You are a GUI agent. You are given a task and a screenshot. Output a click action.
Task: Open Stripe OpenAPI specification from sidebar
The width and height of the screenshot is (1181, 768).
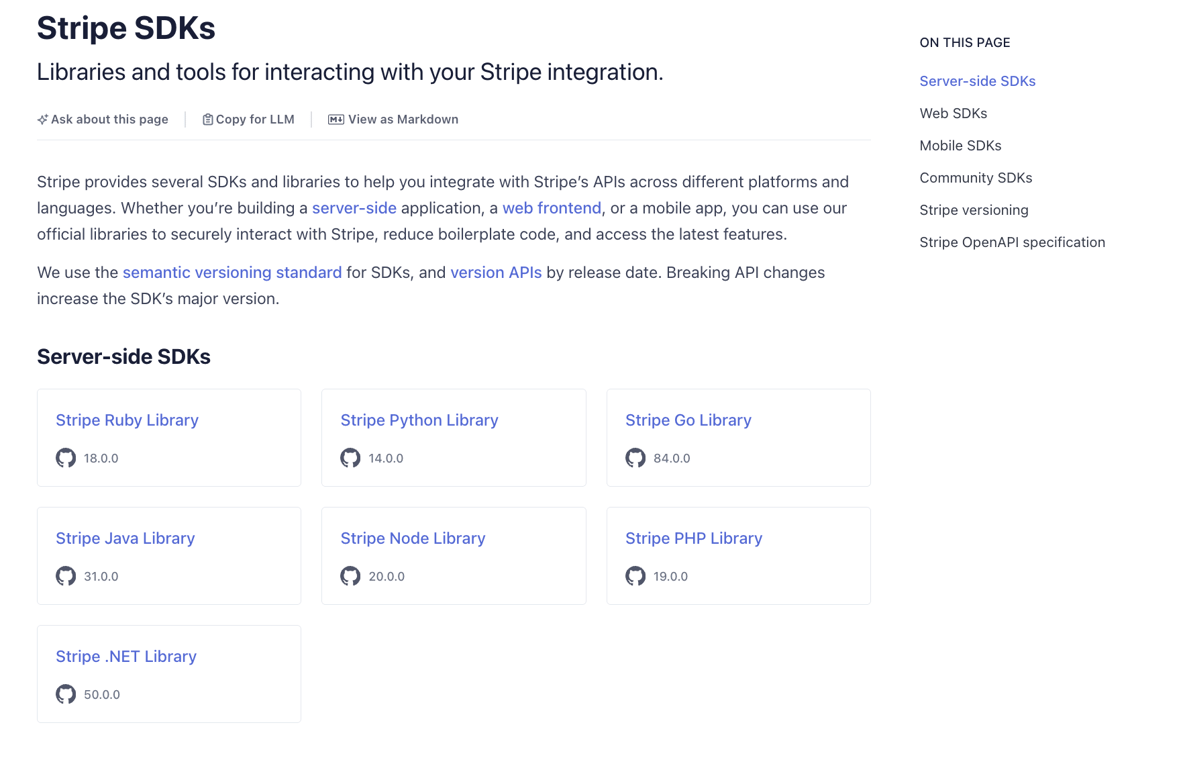coord(1012,242)
